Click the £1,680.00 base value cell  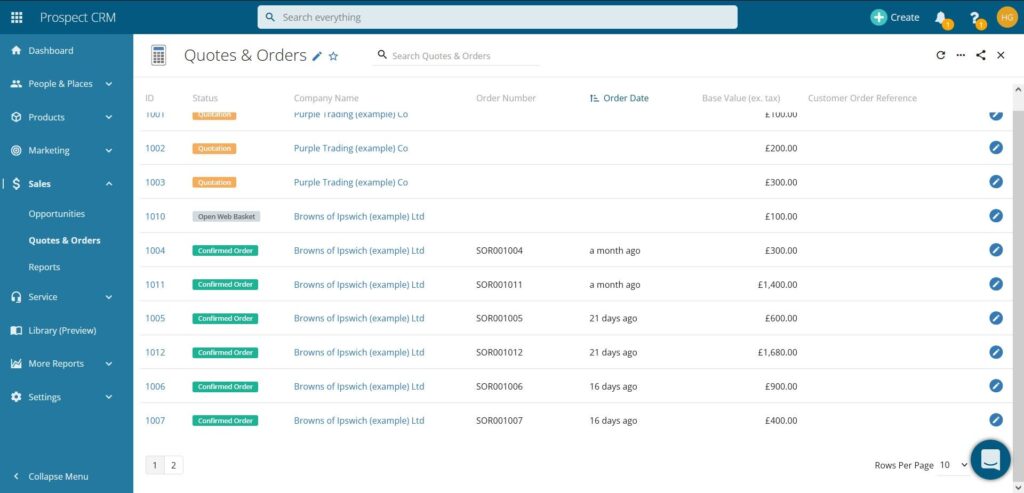click(777, 353)
